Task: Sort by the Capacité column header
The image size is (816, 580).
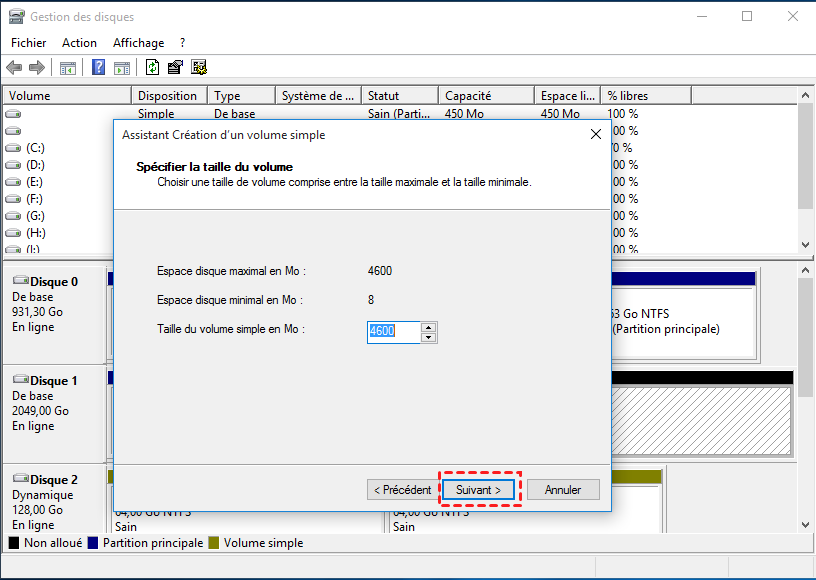Action: 486,96
